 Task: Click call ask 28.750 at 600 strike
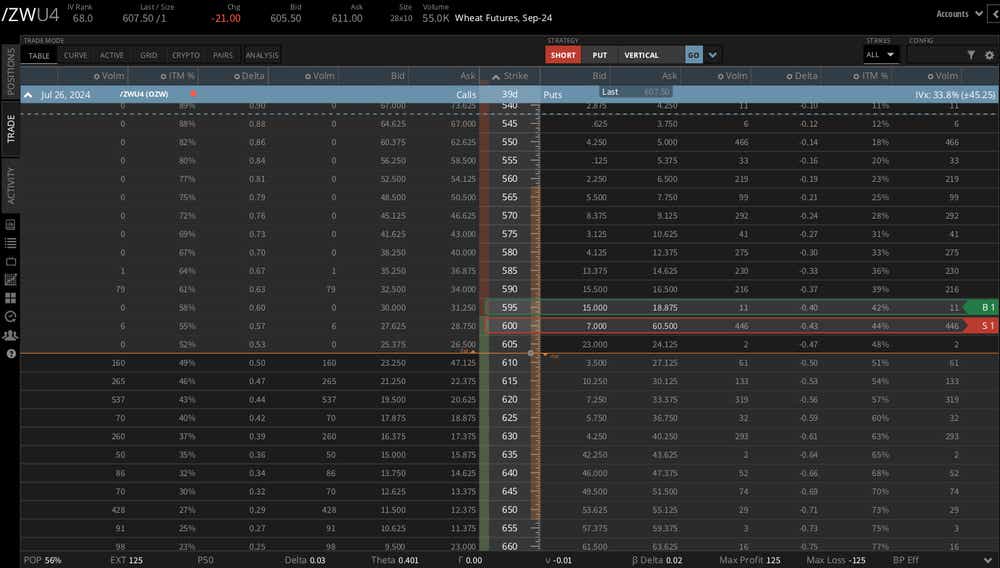463,326
